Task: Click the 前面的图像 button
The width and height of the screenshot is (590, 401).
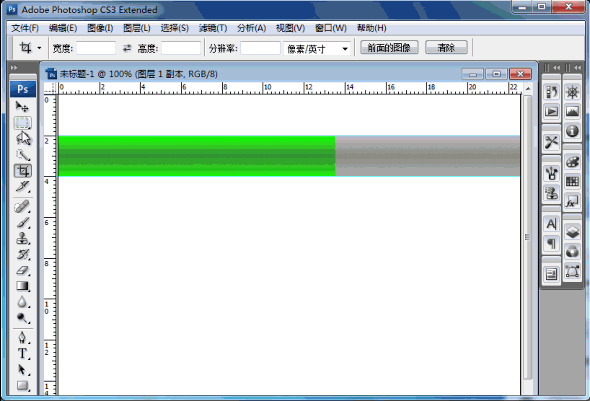Action: point(389,47)
